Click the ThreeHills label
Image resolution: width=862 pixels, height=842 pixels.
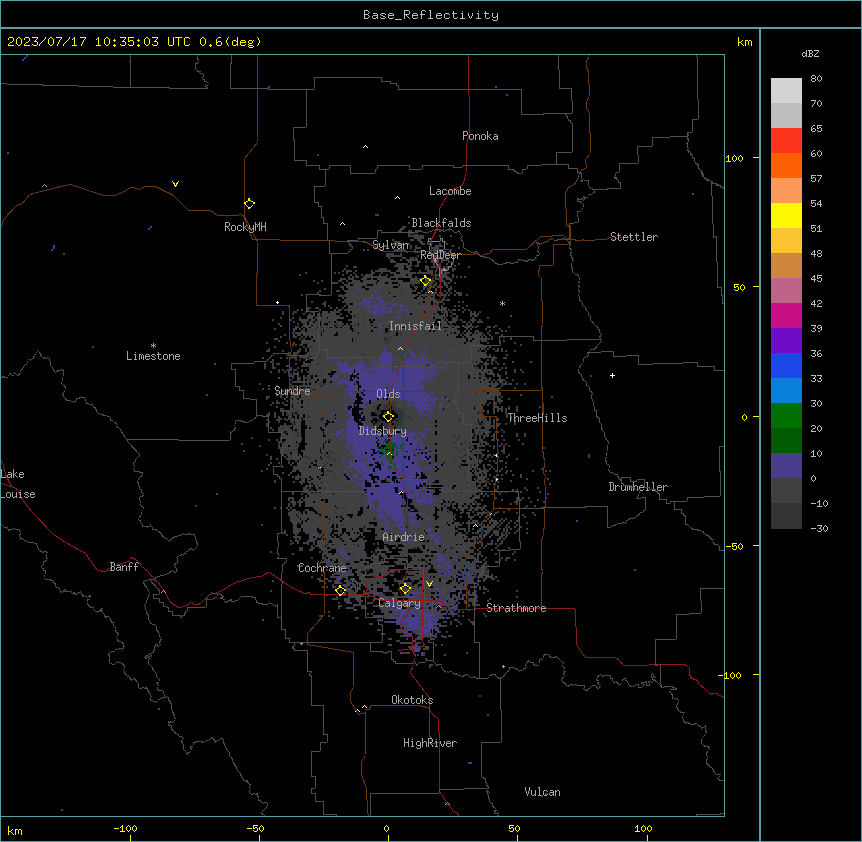537,418
